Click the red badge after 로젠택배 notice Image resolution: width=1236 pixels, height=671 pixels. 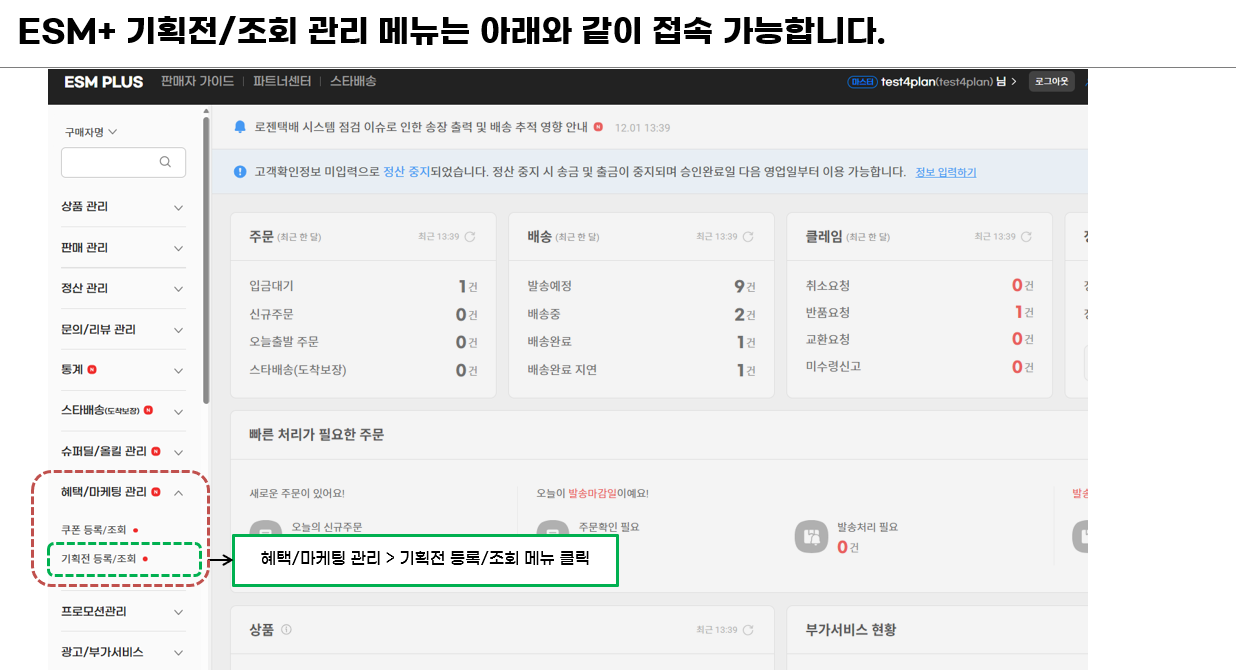tap(598, 127)
